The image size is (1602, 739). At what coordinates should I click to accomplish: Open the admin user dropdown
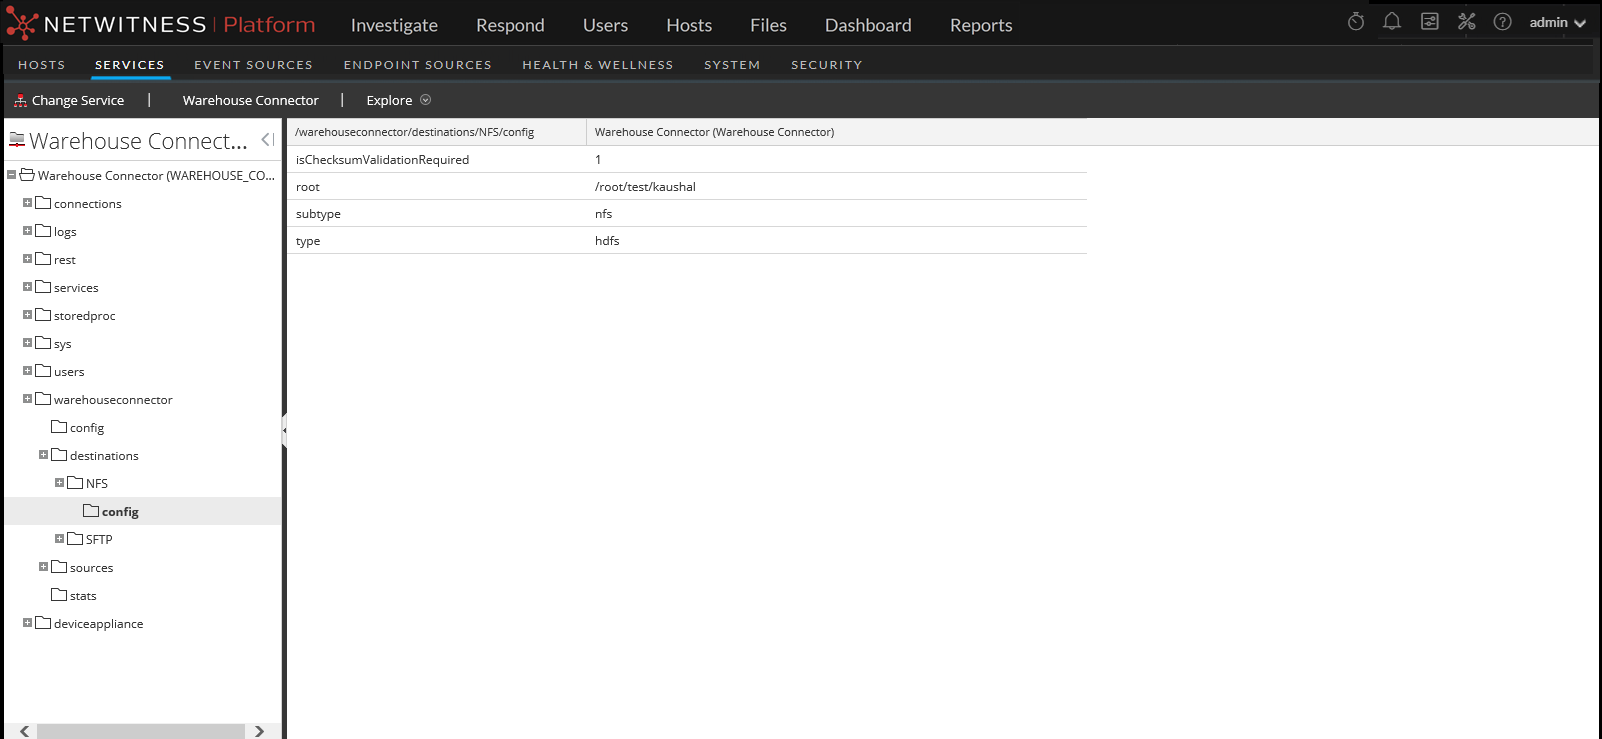(1557, 22)
